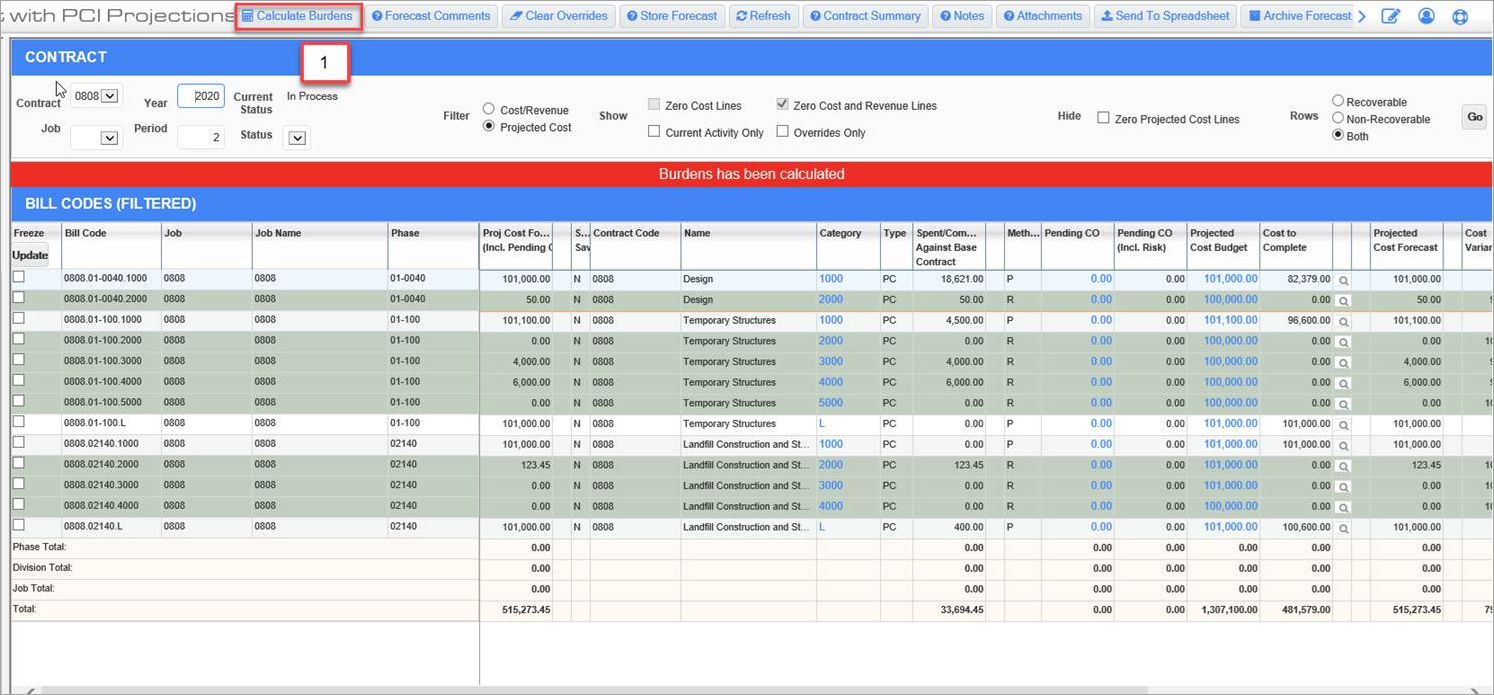
Task: Click into the Year input field
Action: pyautogui.click(x=201, y=96)
